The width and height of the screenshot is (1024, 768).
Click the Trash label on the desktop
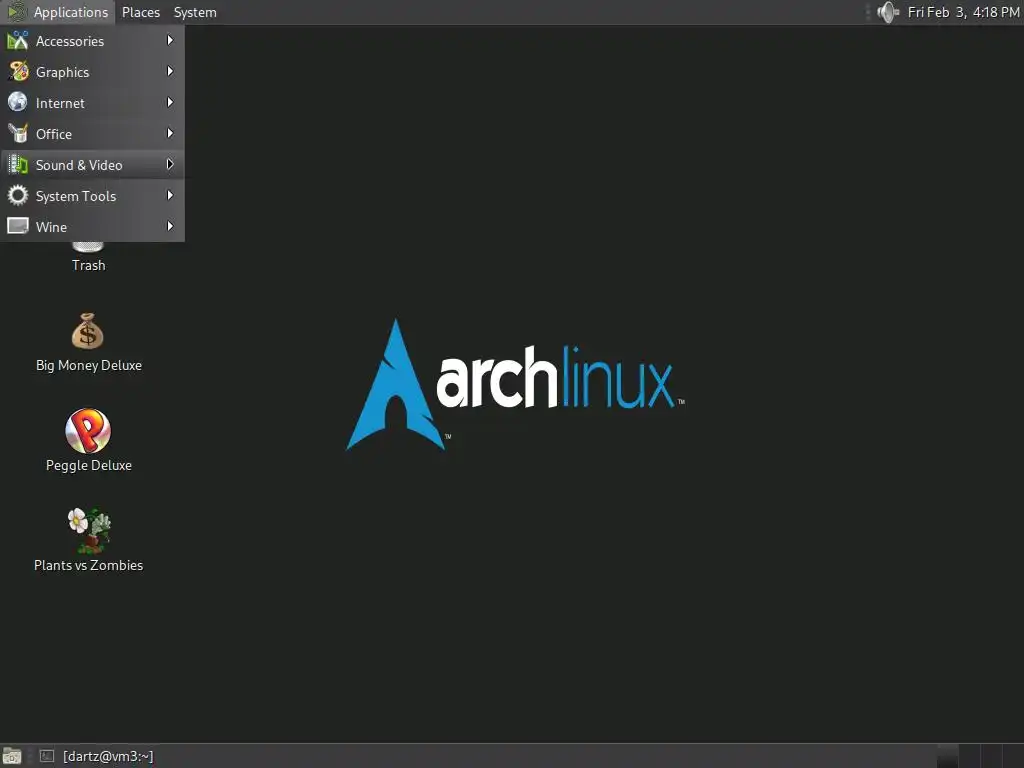(x=88, y=265)
